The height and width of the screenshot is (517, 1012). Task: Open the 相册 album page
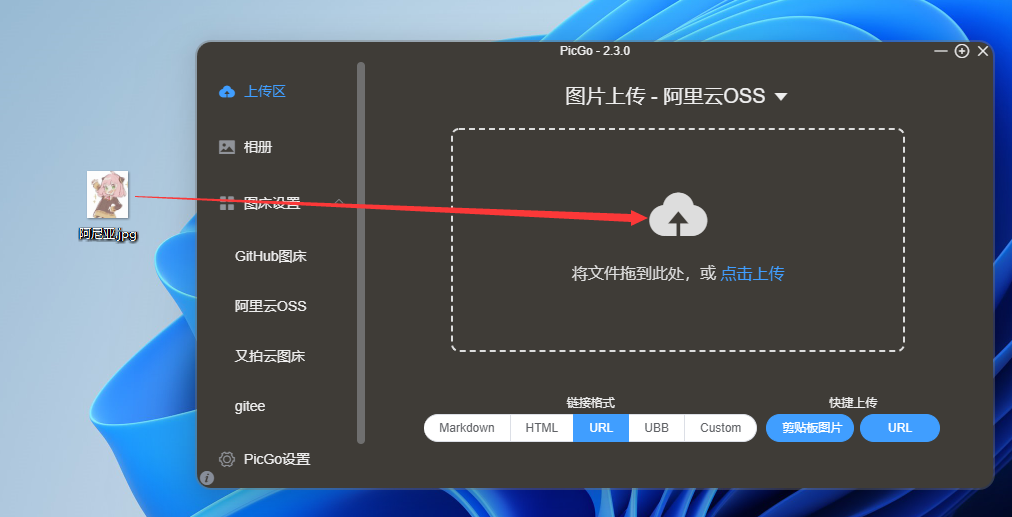pyautogui.click(x=258, y=147)
